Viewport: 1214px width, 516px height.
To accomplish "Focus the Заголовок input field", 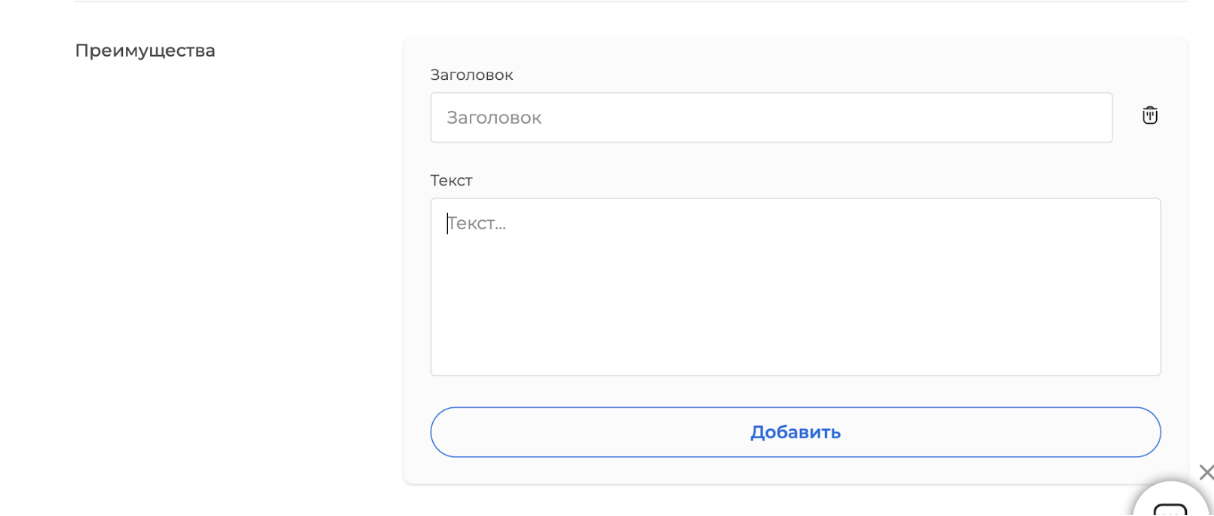I will tap(771, 118).
